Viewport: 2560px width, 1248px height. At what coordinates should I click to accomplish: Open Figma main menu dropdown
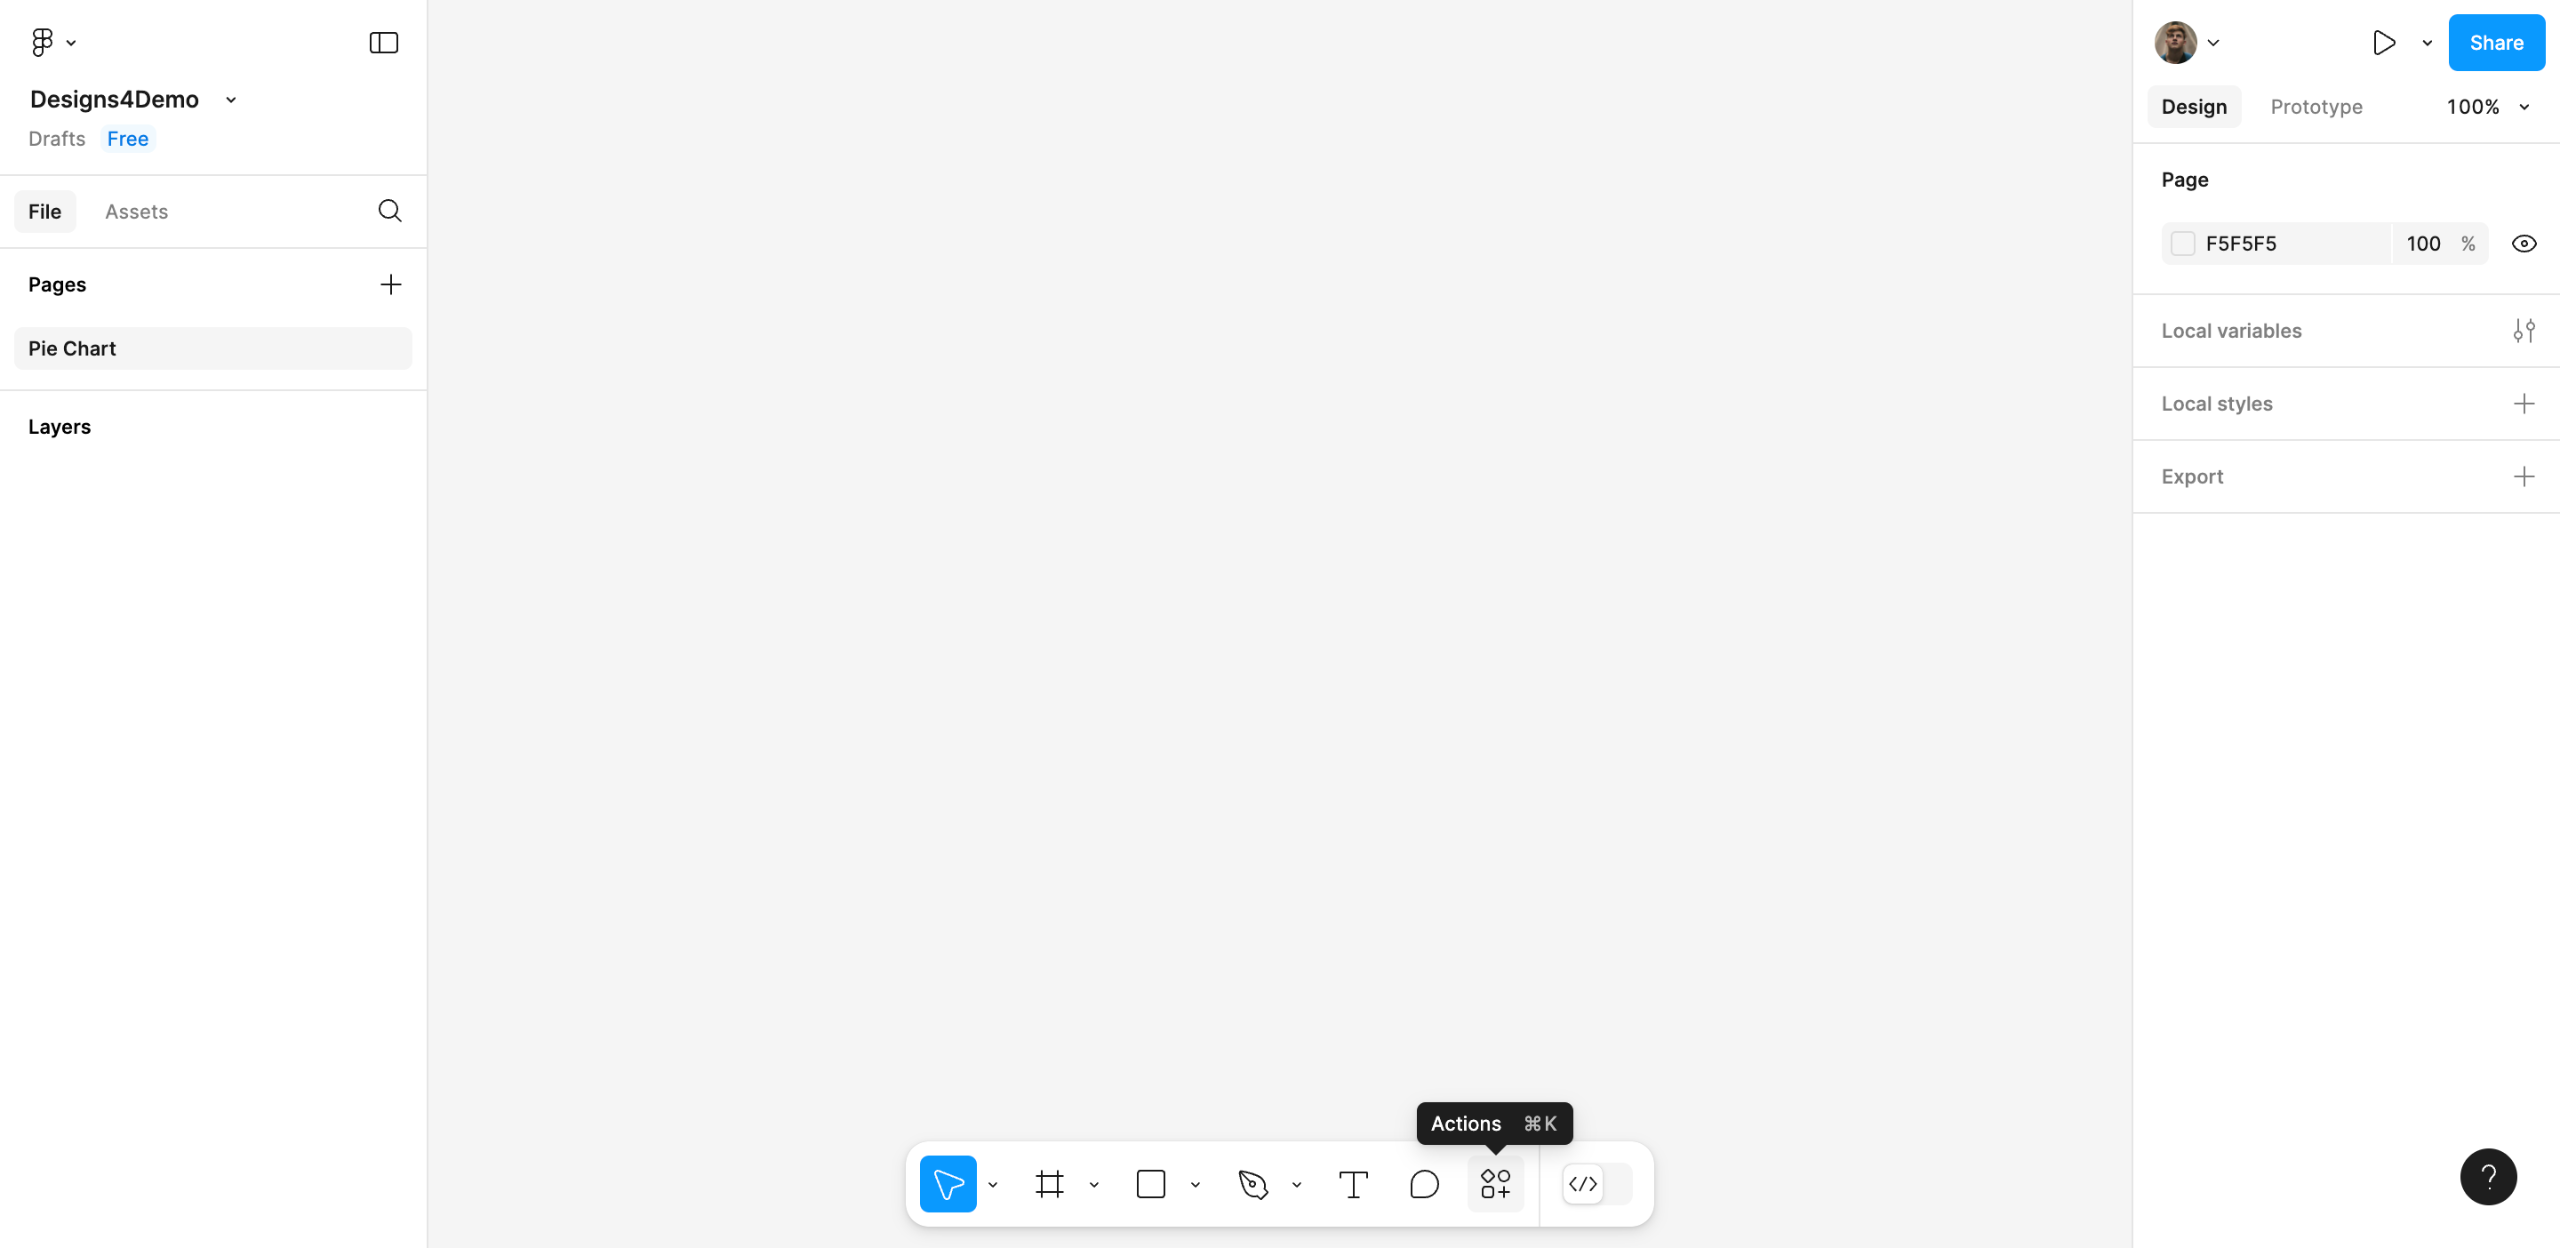[x=53, y=43]
